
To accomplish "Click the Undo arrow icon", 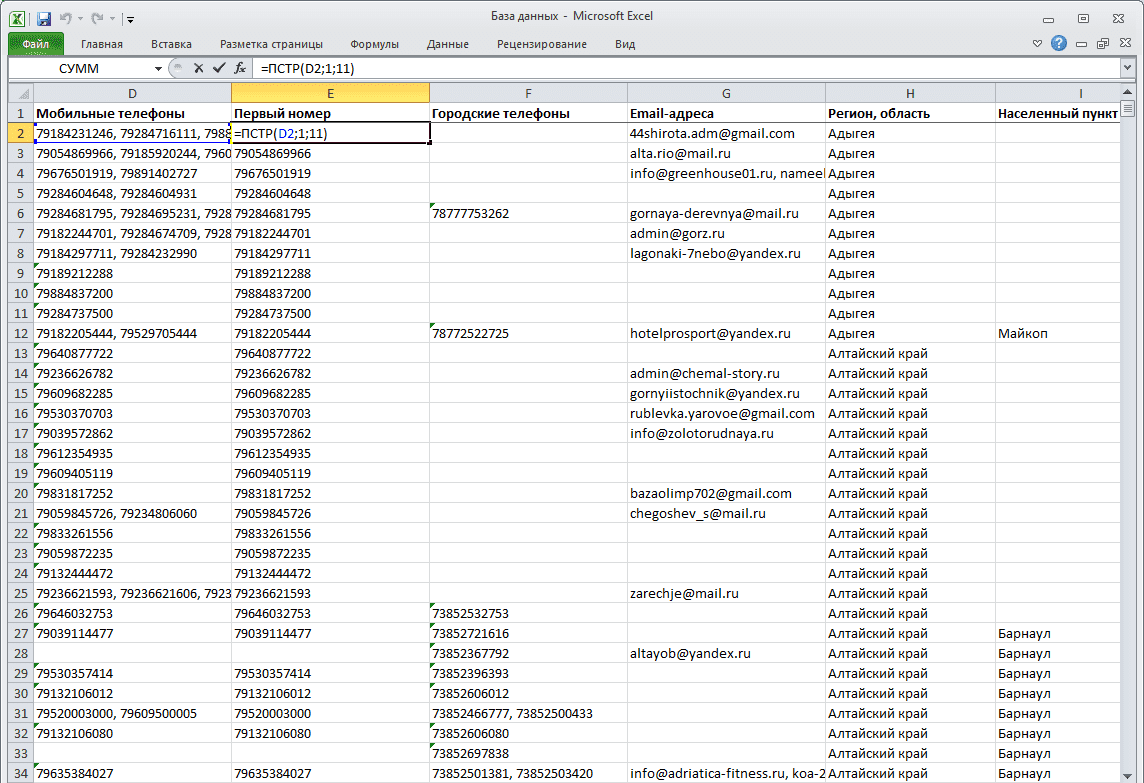I will 66,19.
